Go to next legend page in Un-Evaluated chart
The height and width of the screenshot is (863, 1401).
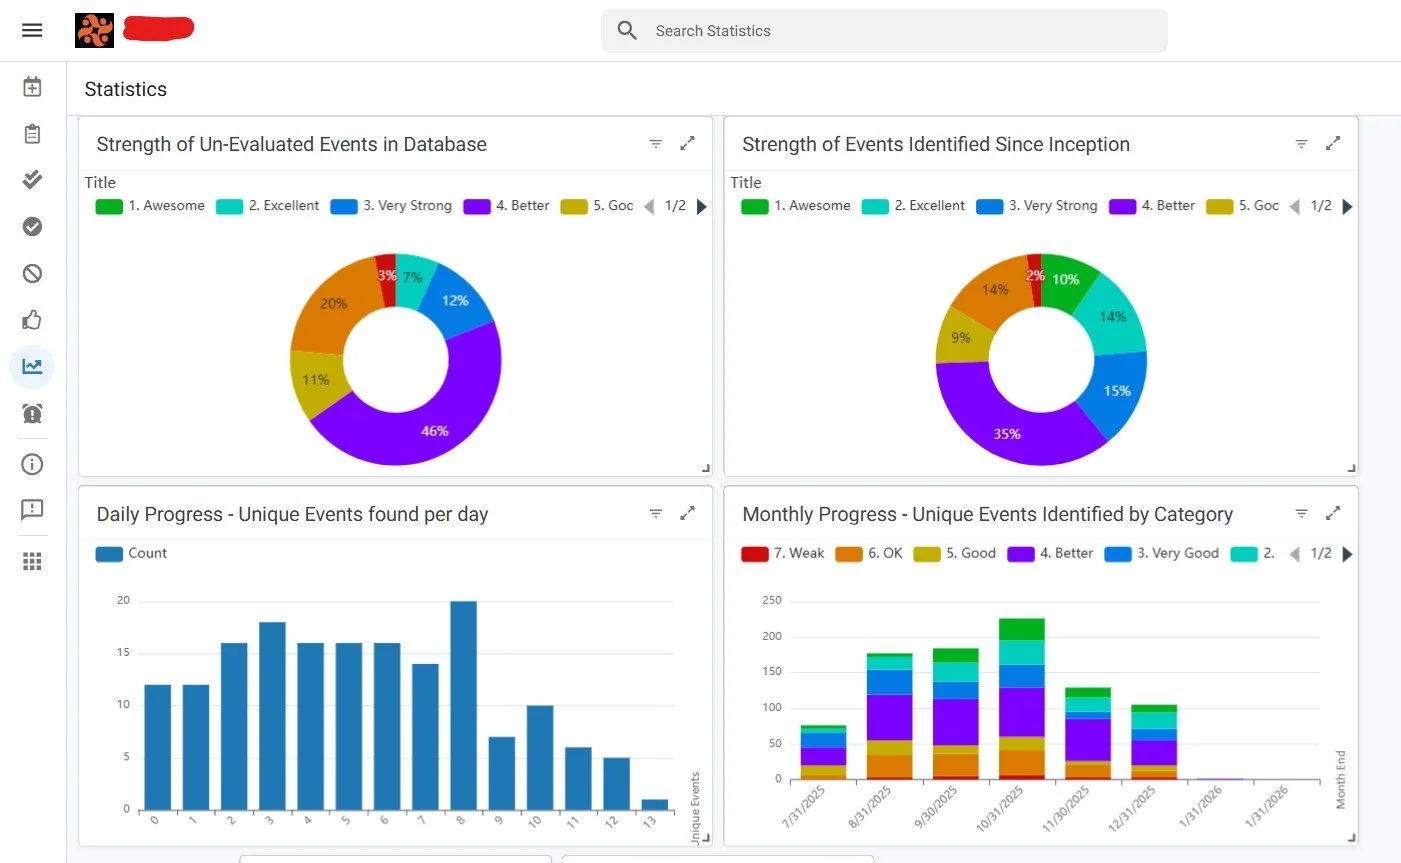coord(701,207)
